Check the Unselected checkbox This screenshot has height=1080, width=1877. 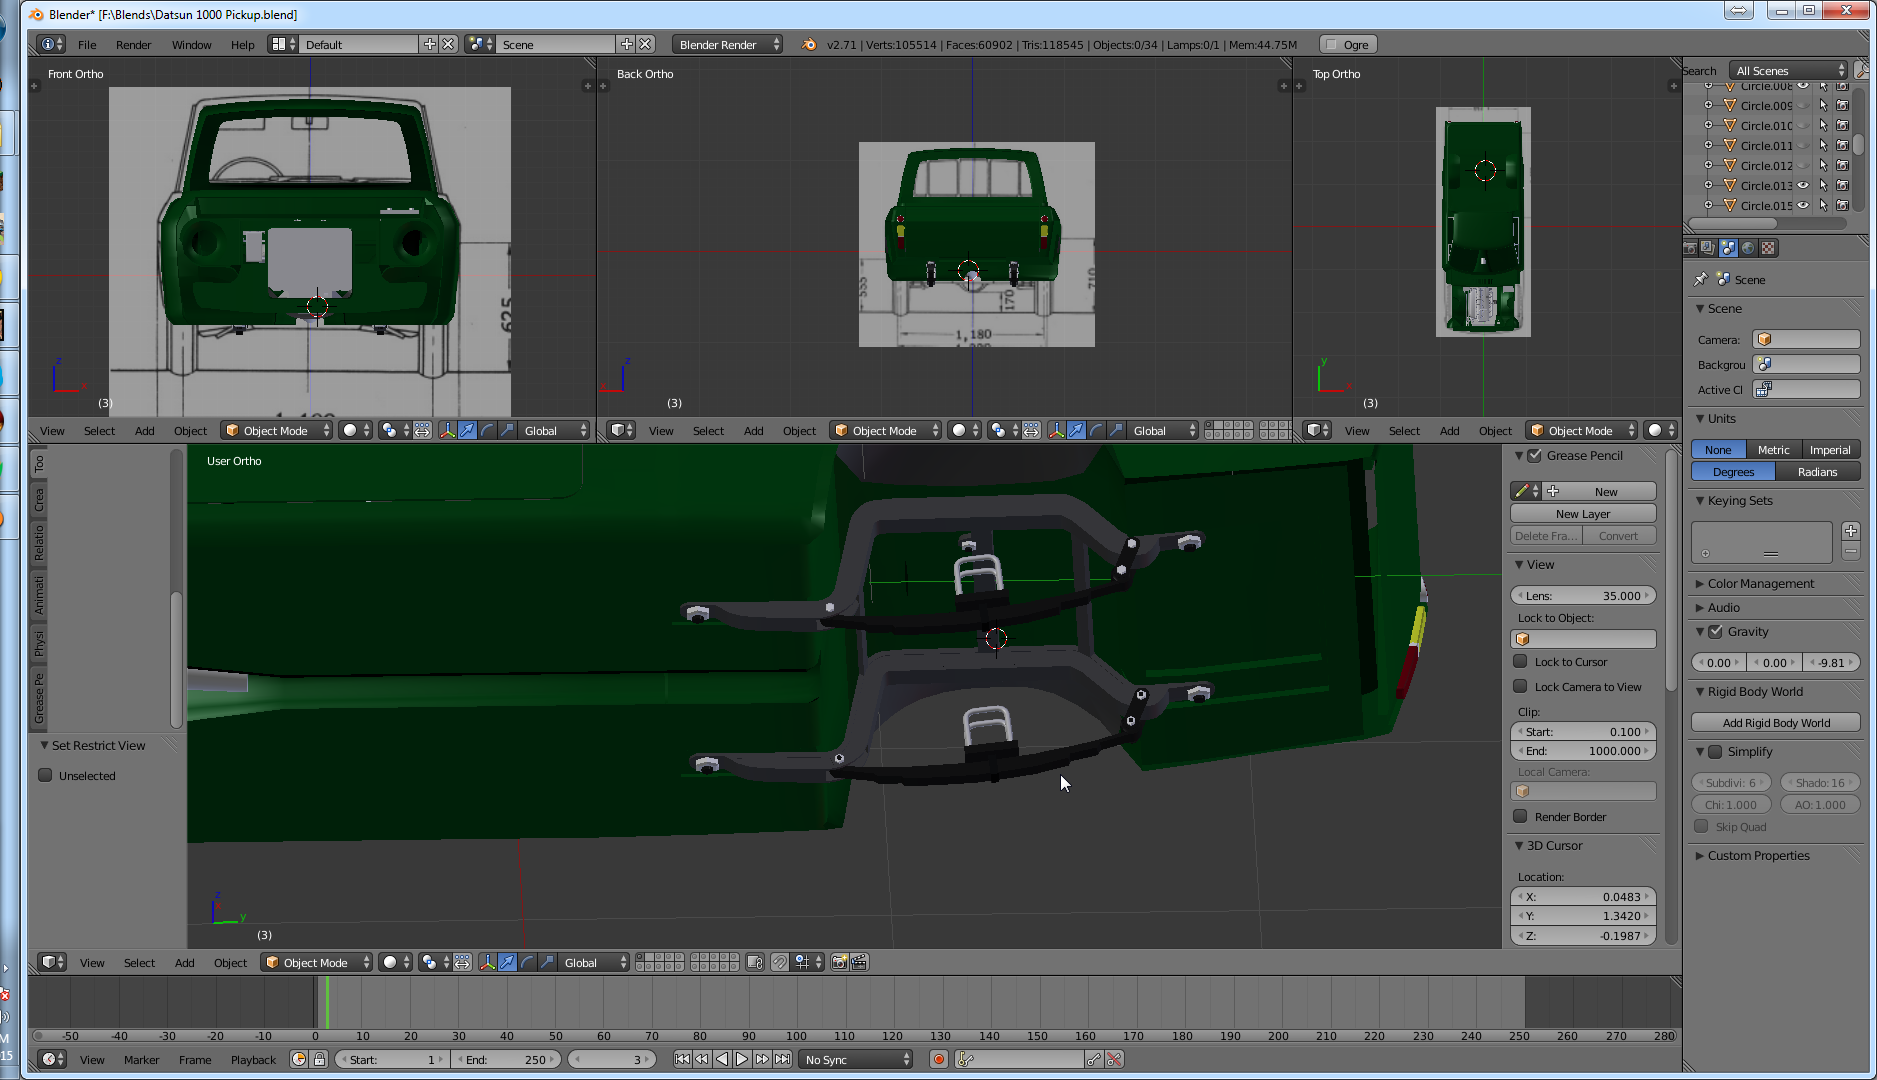[45, 775]
